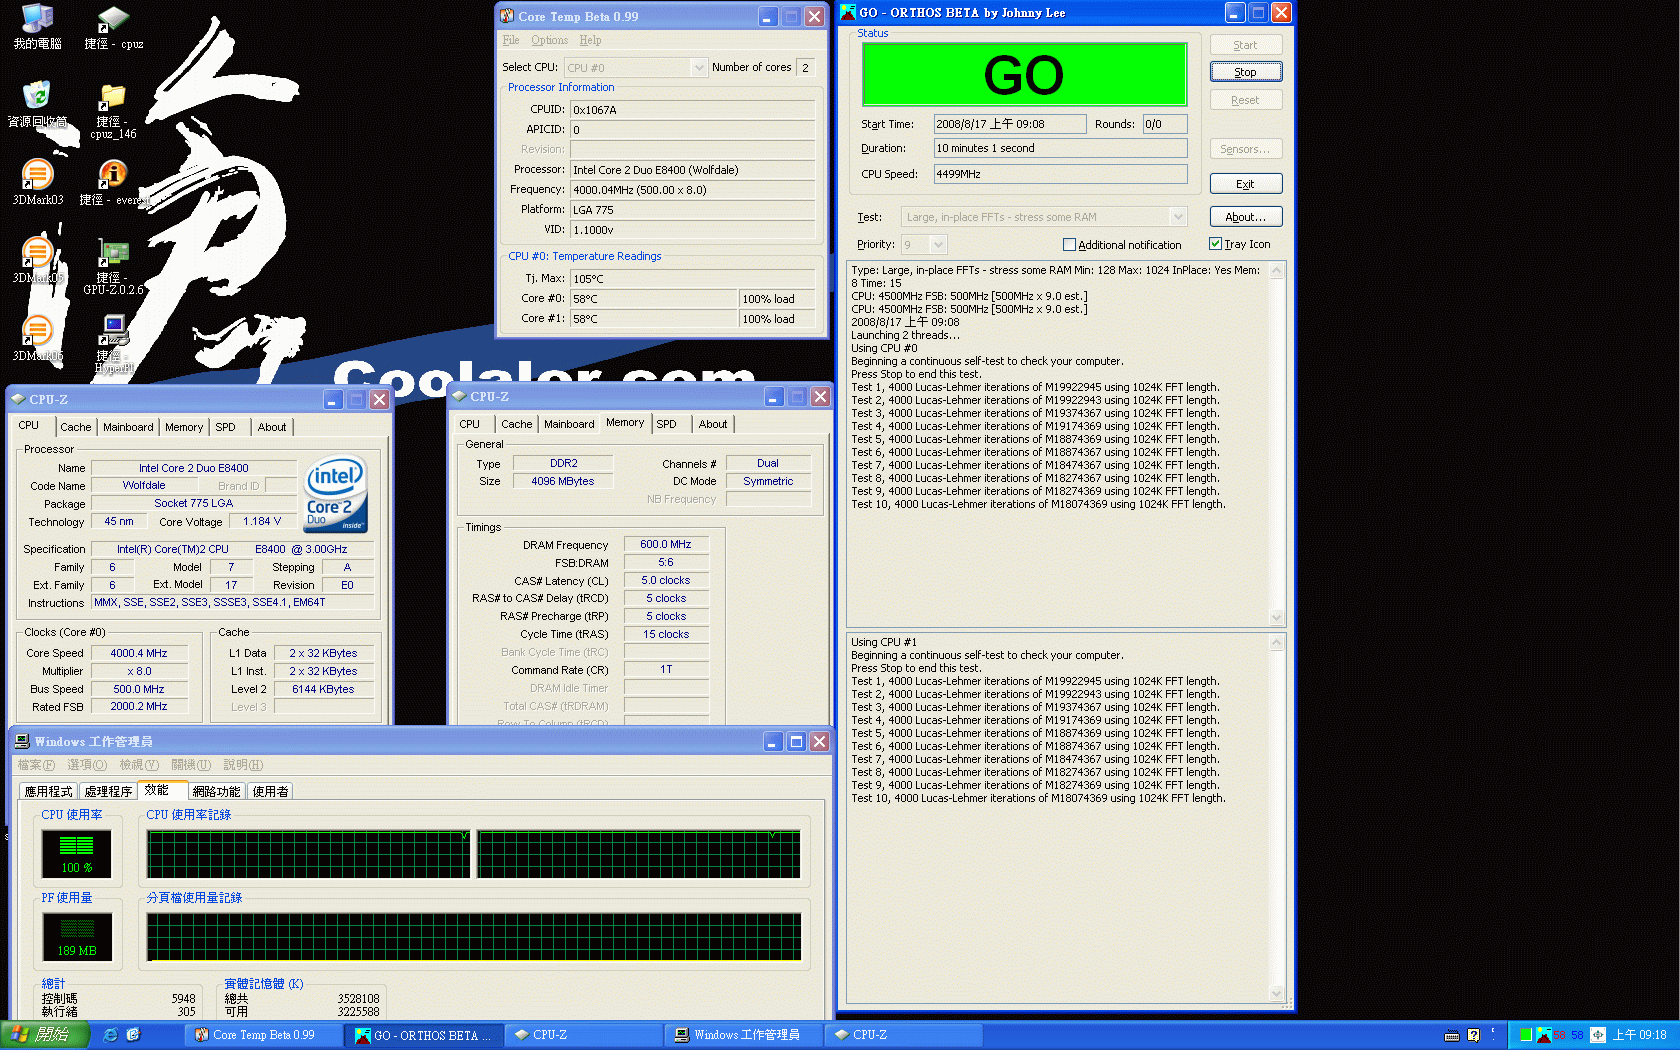
Task: Open the My Computer (我的電腦) desktop icon
Action: click(37, 27)
